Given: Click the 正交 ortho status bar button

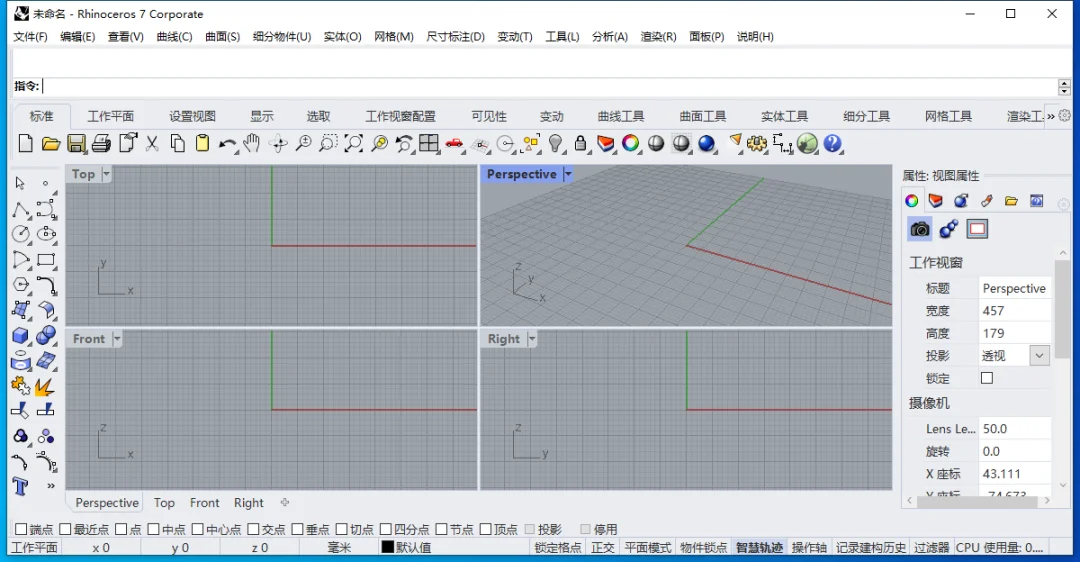Looking at the screenshot, I should coord(603,548).
